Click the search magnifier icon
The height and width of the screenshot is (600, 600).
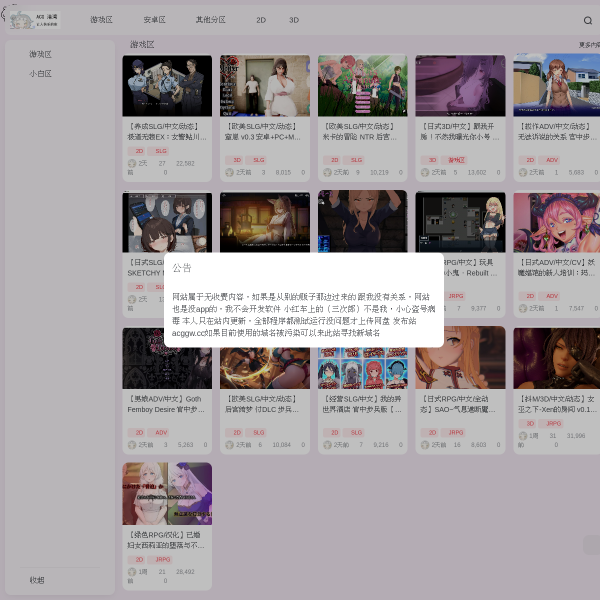click(x=588, y=20)
